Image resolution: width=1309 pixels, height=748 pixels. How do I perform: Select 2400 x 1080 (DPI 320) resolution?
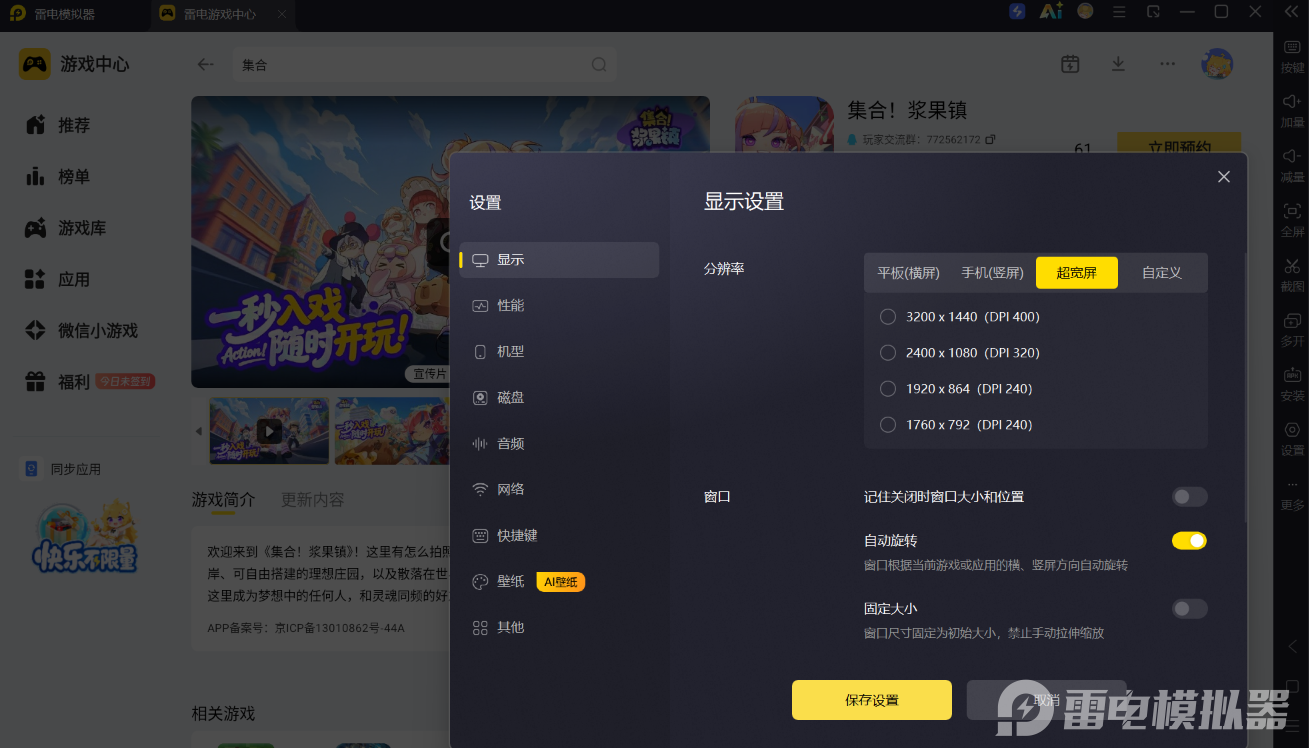pos(887,353)
